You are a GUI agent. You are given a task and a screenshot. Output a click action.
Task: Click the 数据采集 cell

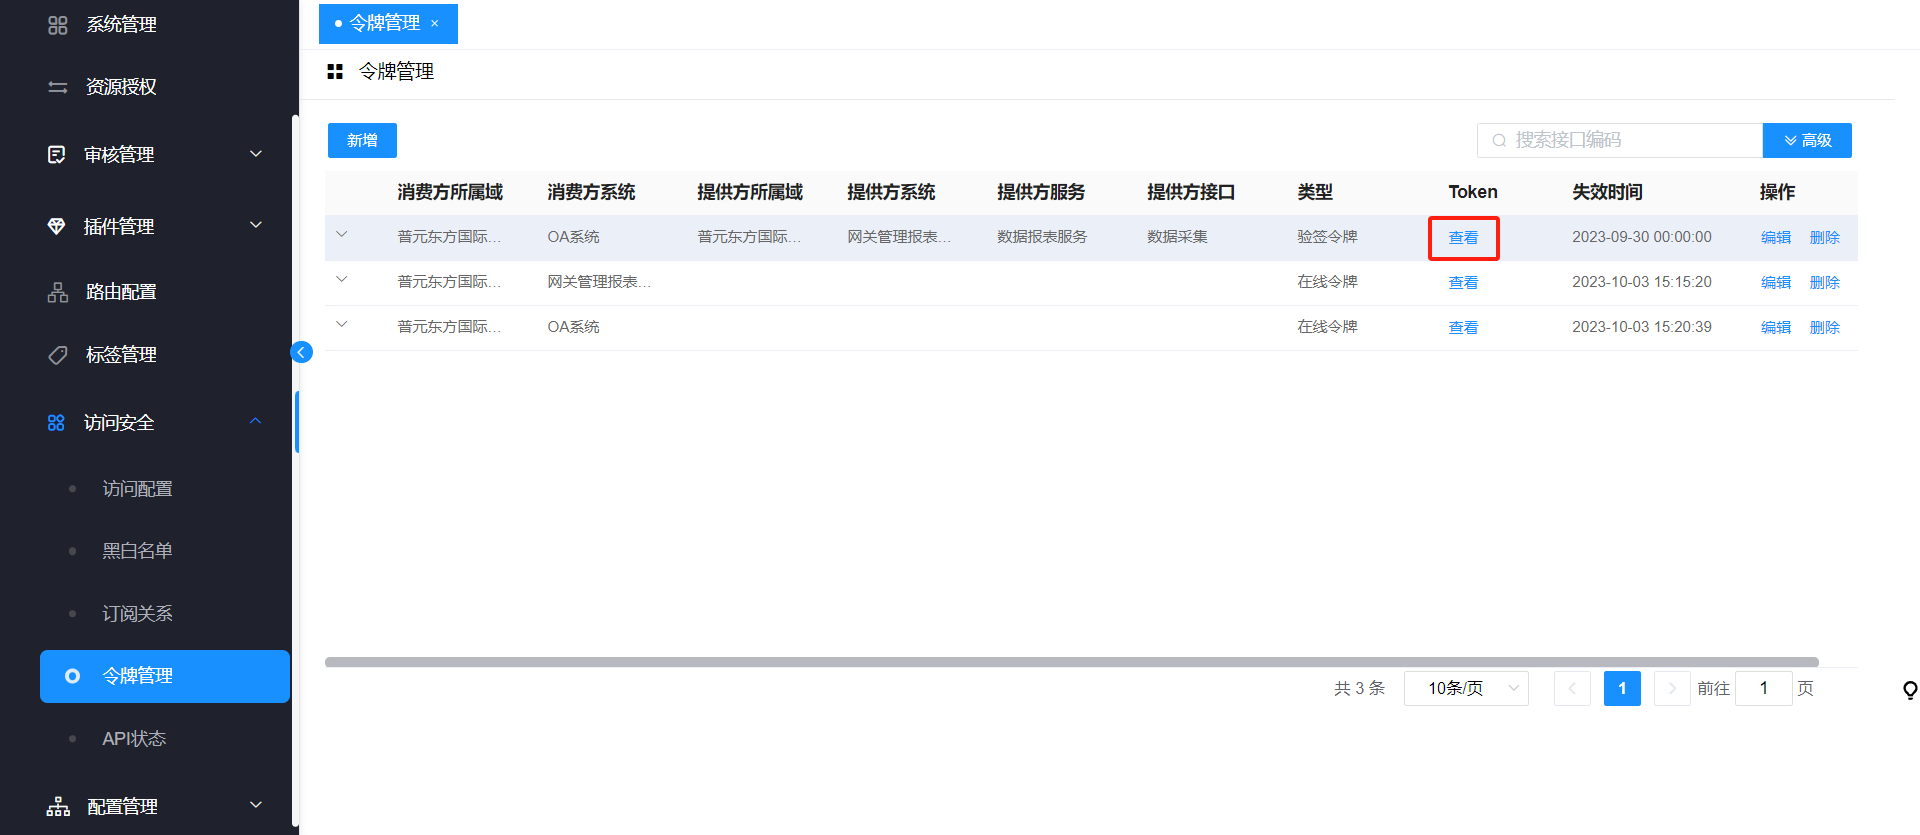click(1177, 237)
